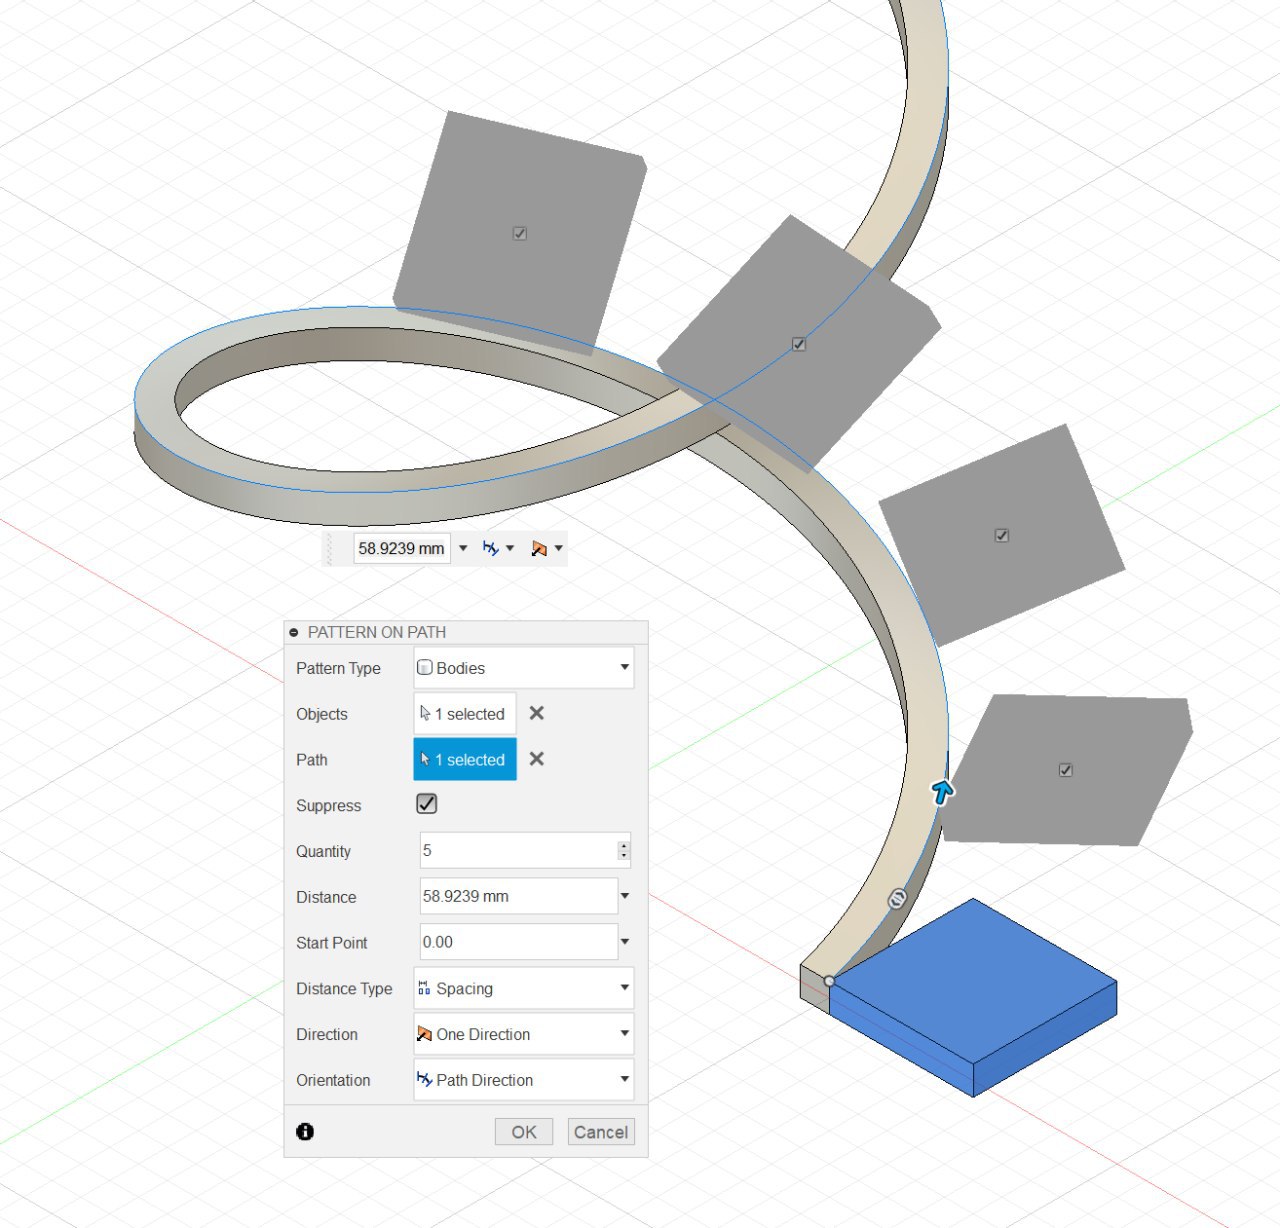Screen dimensions: 1280x1228
Task: Click the floating orientation icon
Action: tap(490, 548)
